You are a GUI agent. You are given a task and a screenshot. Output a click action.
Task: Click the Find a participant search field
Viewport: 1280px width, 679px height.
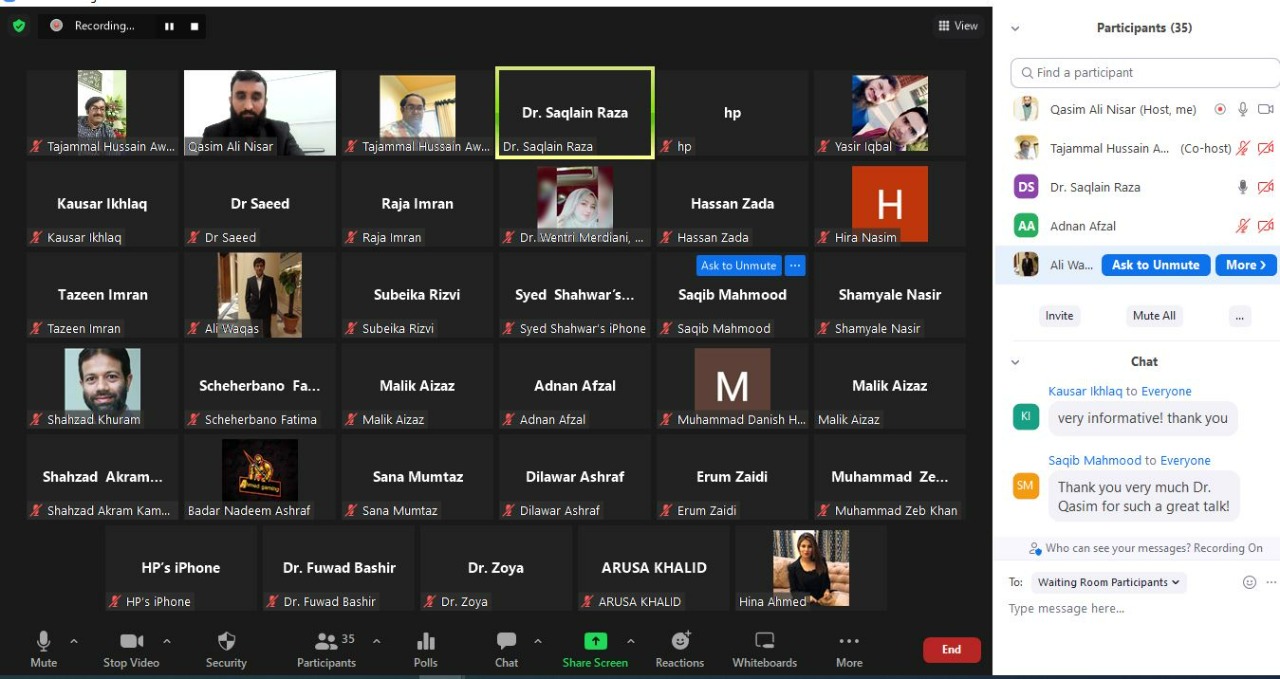tap(1145, 73)
